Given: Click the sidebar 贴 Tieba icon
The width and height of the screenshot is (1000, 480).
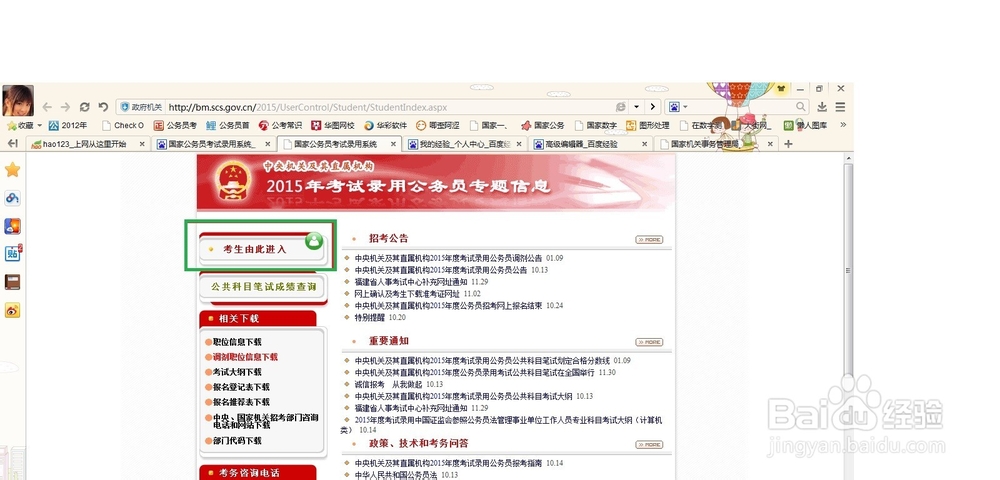Looking at the screenshot, I should [x=13, y=253].
